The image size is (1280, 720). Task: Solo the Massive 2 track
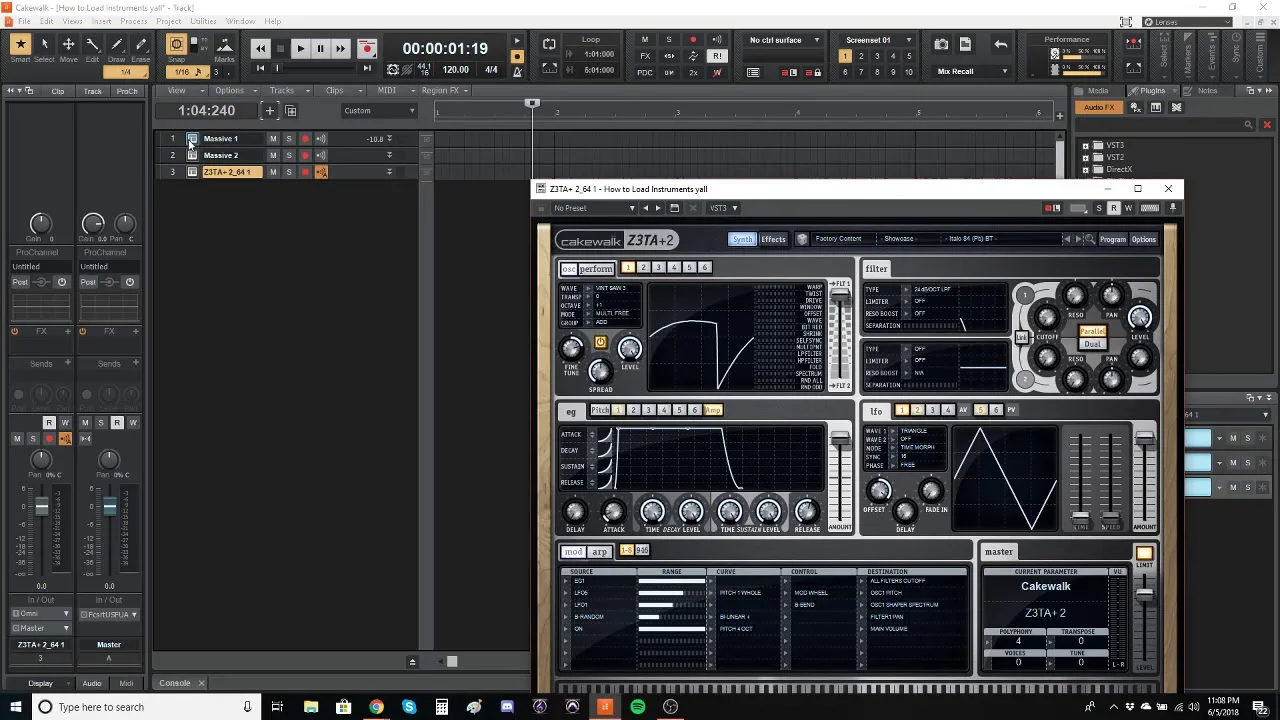coord(289,155)
